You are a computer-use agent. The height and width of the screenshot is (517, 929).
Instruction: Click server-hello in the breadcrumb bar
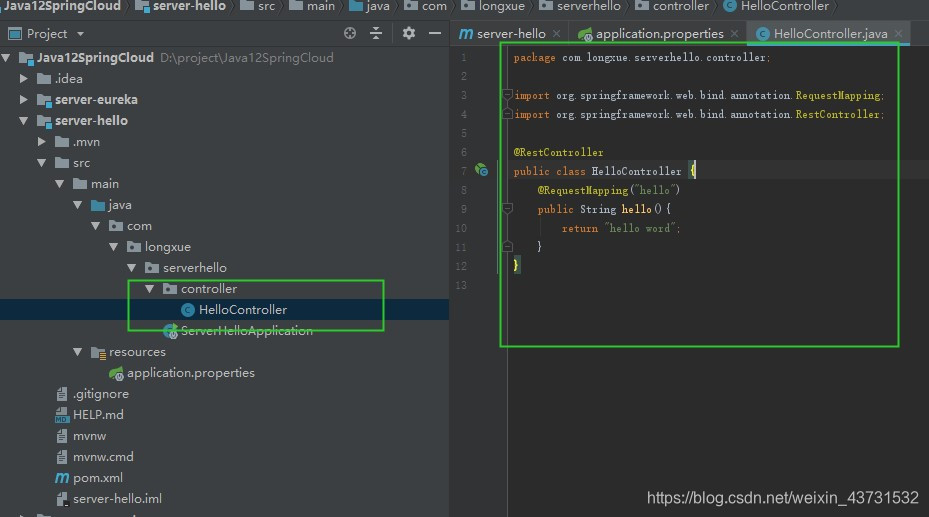pyautogui.click(x=181, y=7)
